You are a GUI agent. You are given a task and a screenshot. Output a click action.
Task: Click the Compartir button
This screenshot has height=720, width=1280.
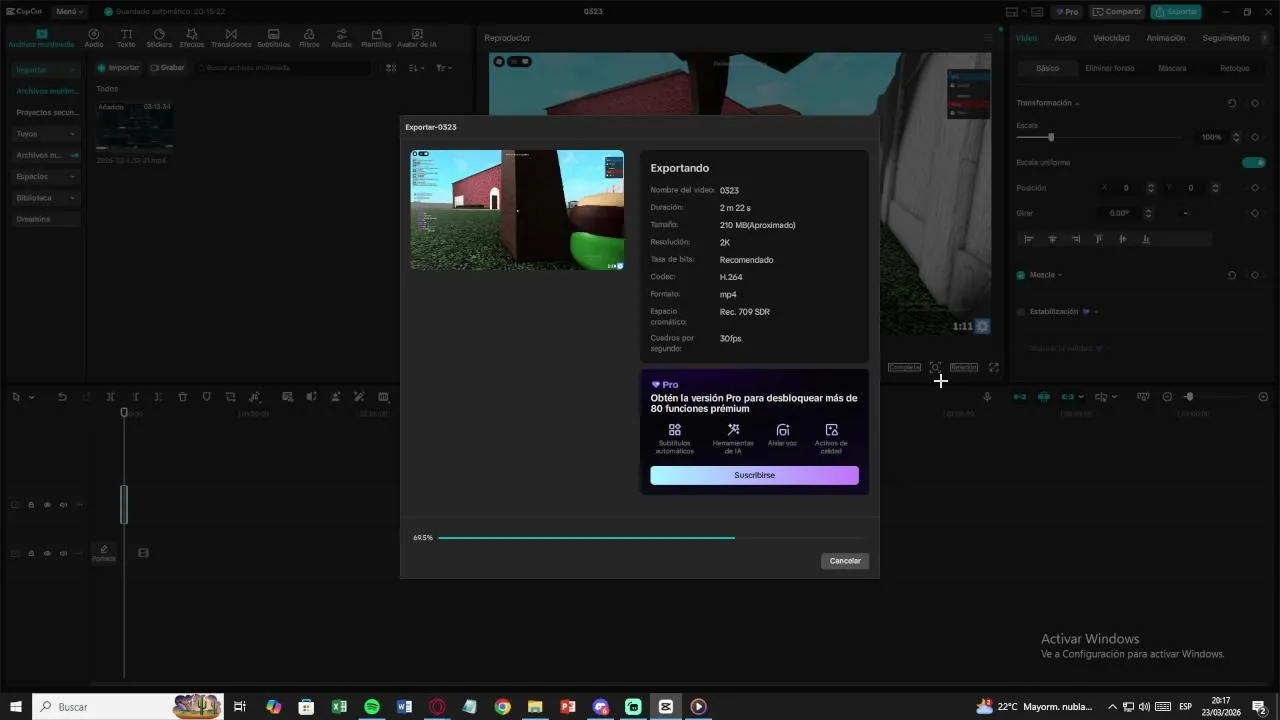(x=1117, y=12)
